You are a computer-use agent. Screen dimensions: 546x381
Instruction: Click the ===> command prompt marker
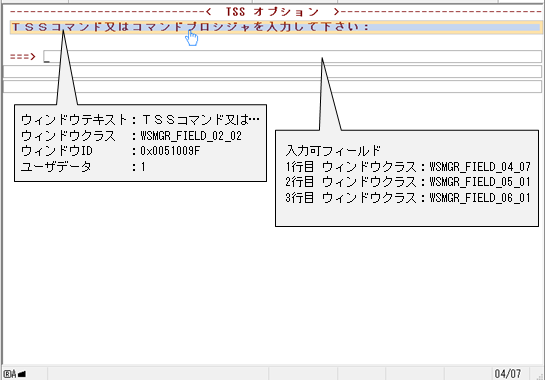23,56
